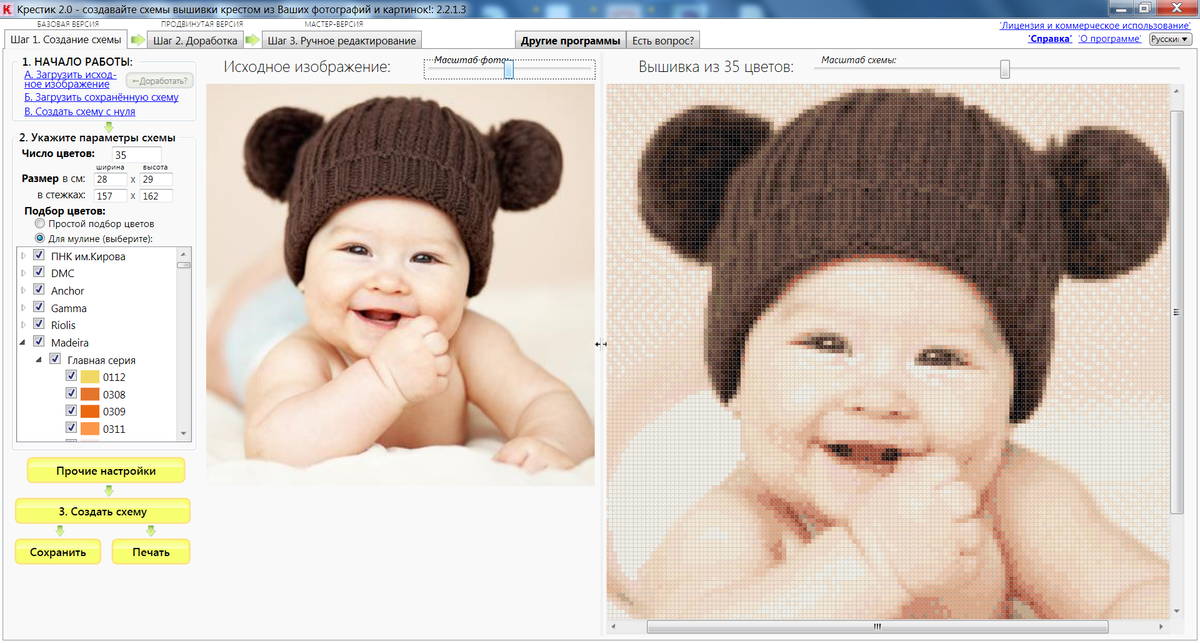Click the pattern vertical scrollbar thumb
This screenshot has width=1200, height=643.
click(1177, 313)
